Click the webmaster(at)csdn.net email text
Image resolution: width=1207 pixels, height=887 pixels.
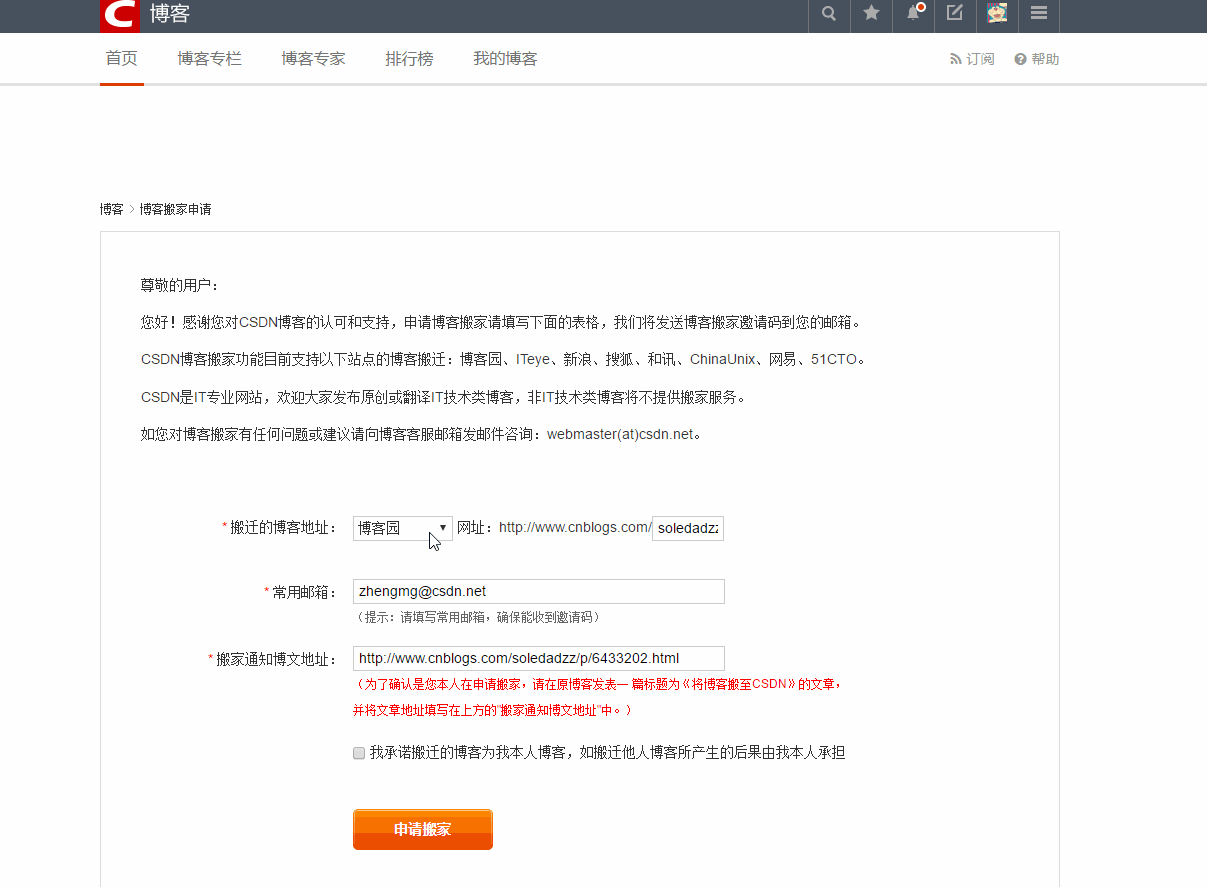pos(620,434)
